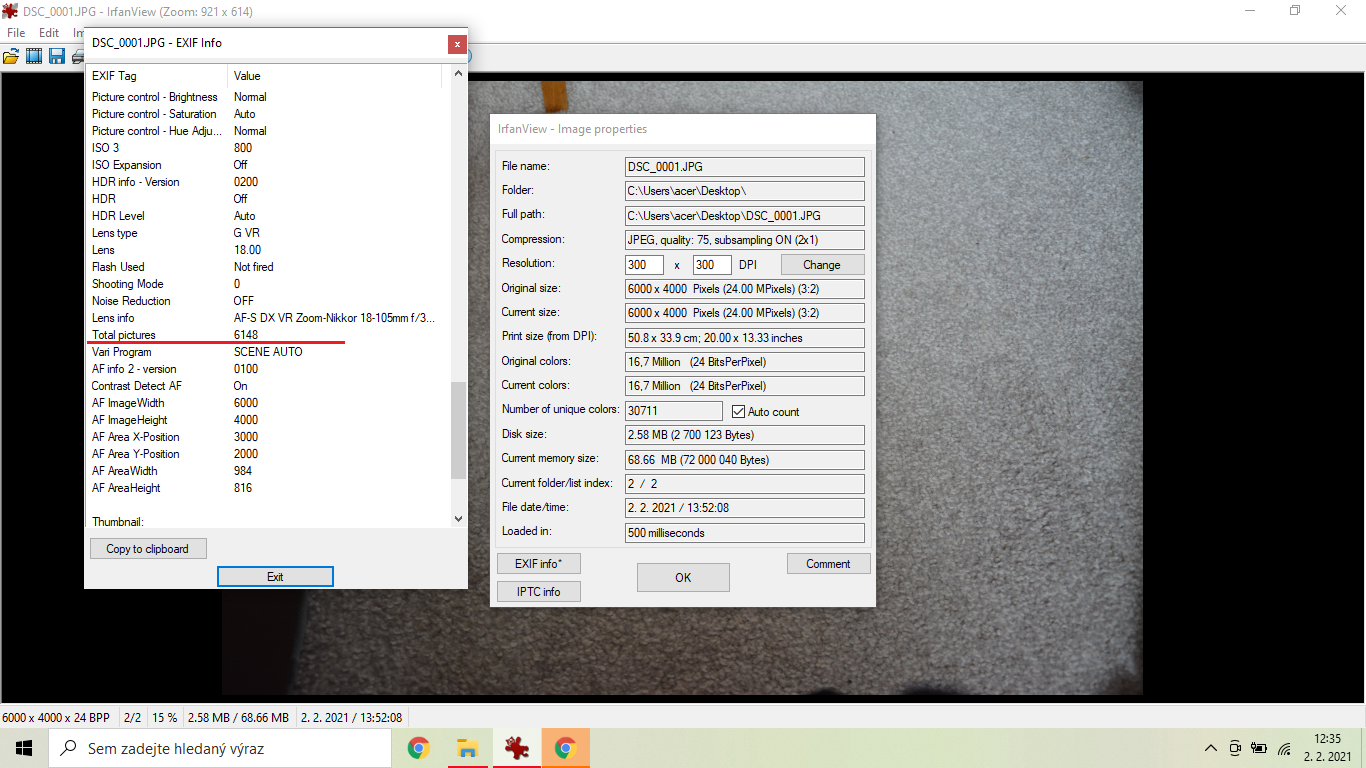Select the AF AreaHeight row
The image size is (1366, 768).
point(268,488)
